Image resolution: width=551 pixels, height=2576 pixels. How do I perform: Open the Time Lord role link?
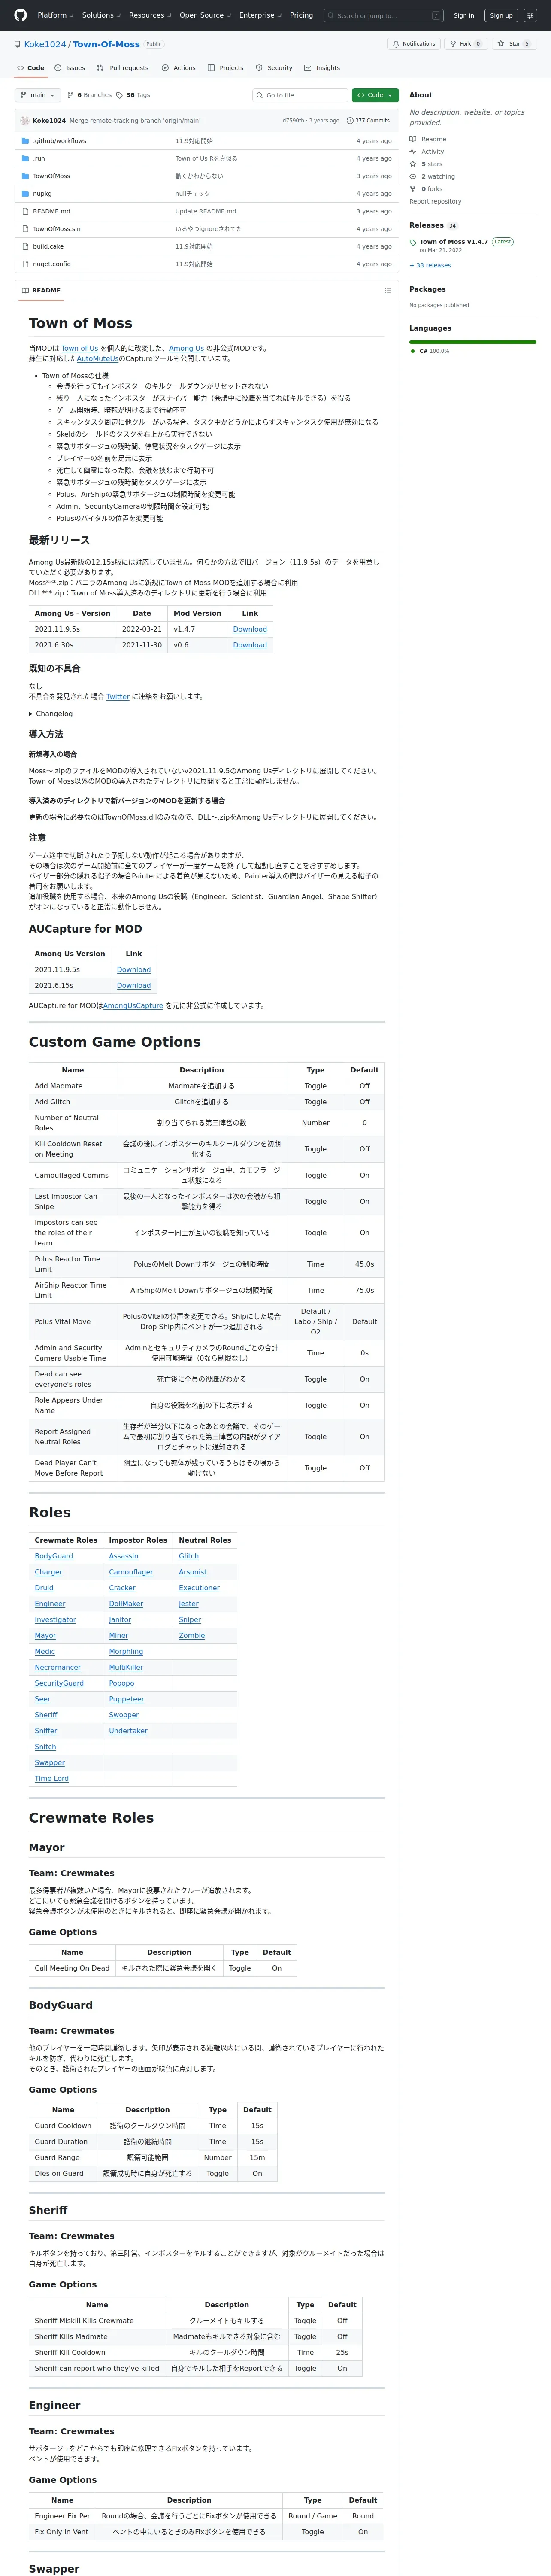click(52, 1779)
